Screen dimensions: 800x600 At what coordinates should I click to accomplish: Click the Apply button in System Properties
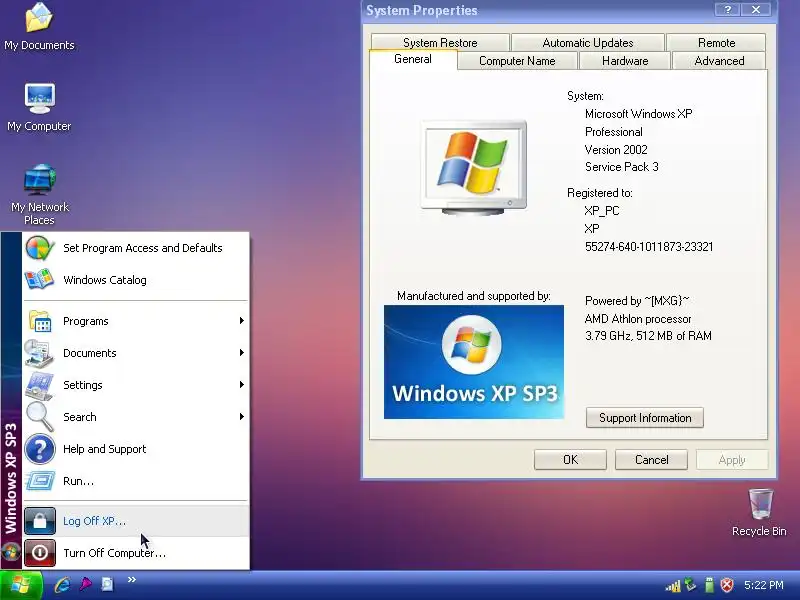point(732,460)
